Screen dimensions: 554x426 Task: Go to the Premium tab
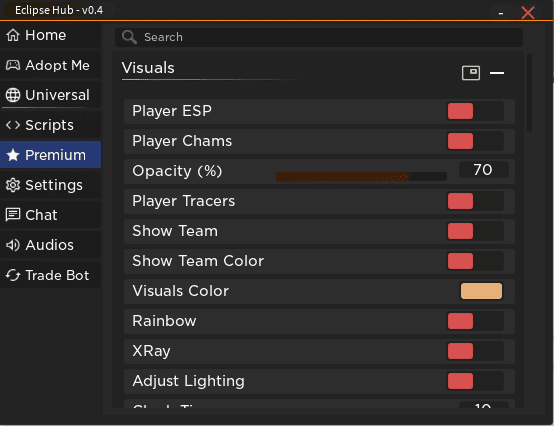tap(51, 155)
